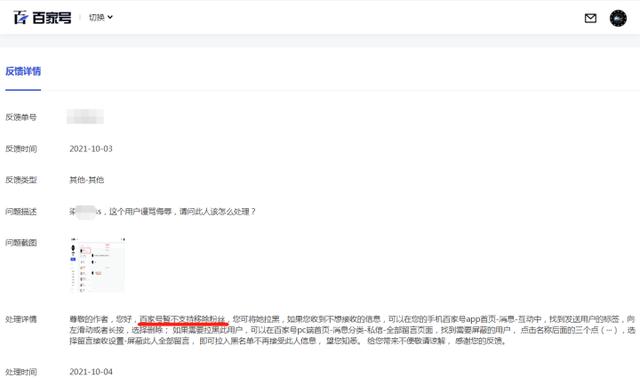Open the 问题截图 thumbnail image

click(x=98, y=264)
